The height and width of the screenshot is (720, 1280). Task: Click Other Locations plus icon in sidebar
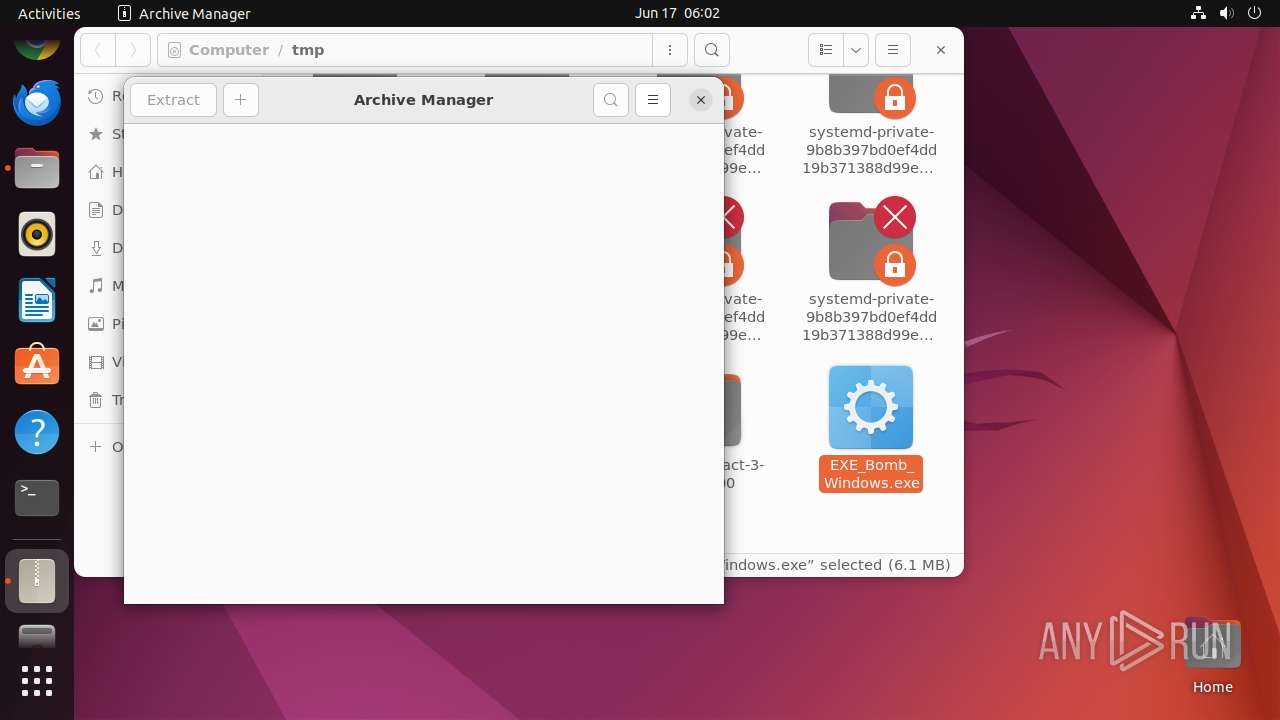click(x=96, y=447)
